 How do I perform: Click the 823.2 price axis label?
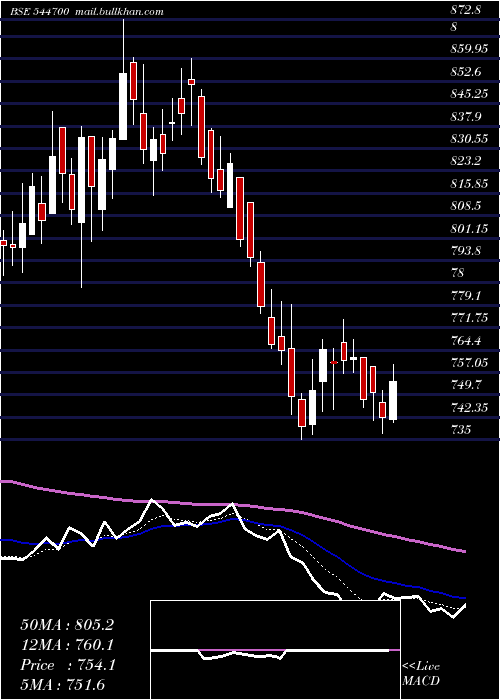coord(466,161)
